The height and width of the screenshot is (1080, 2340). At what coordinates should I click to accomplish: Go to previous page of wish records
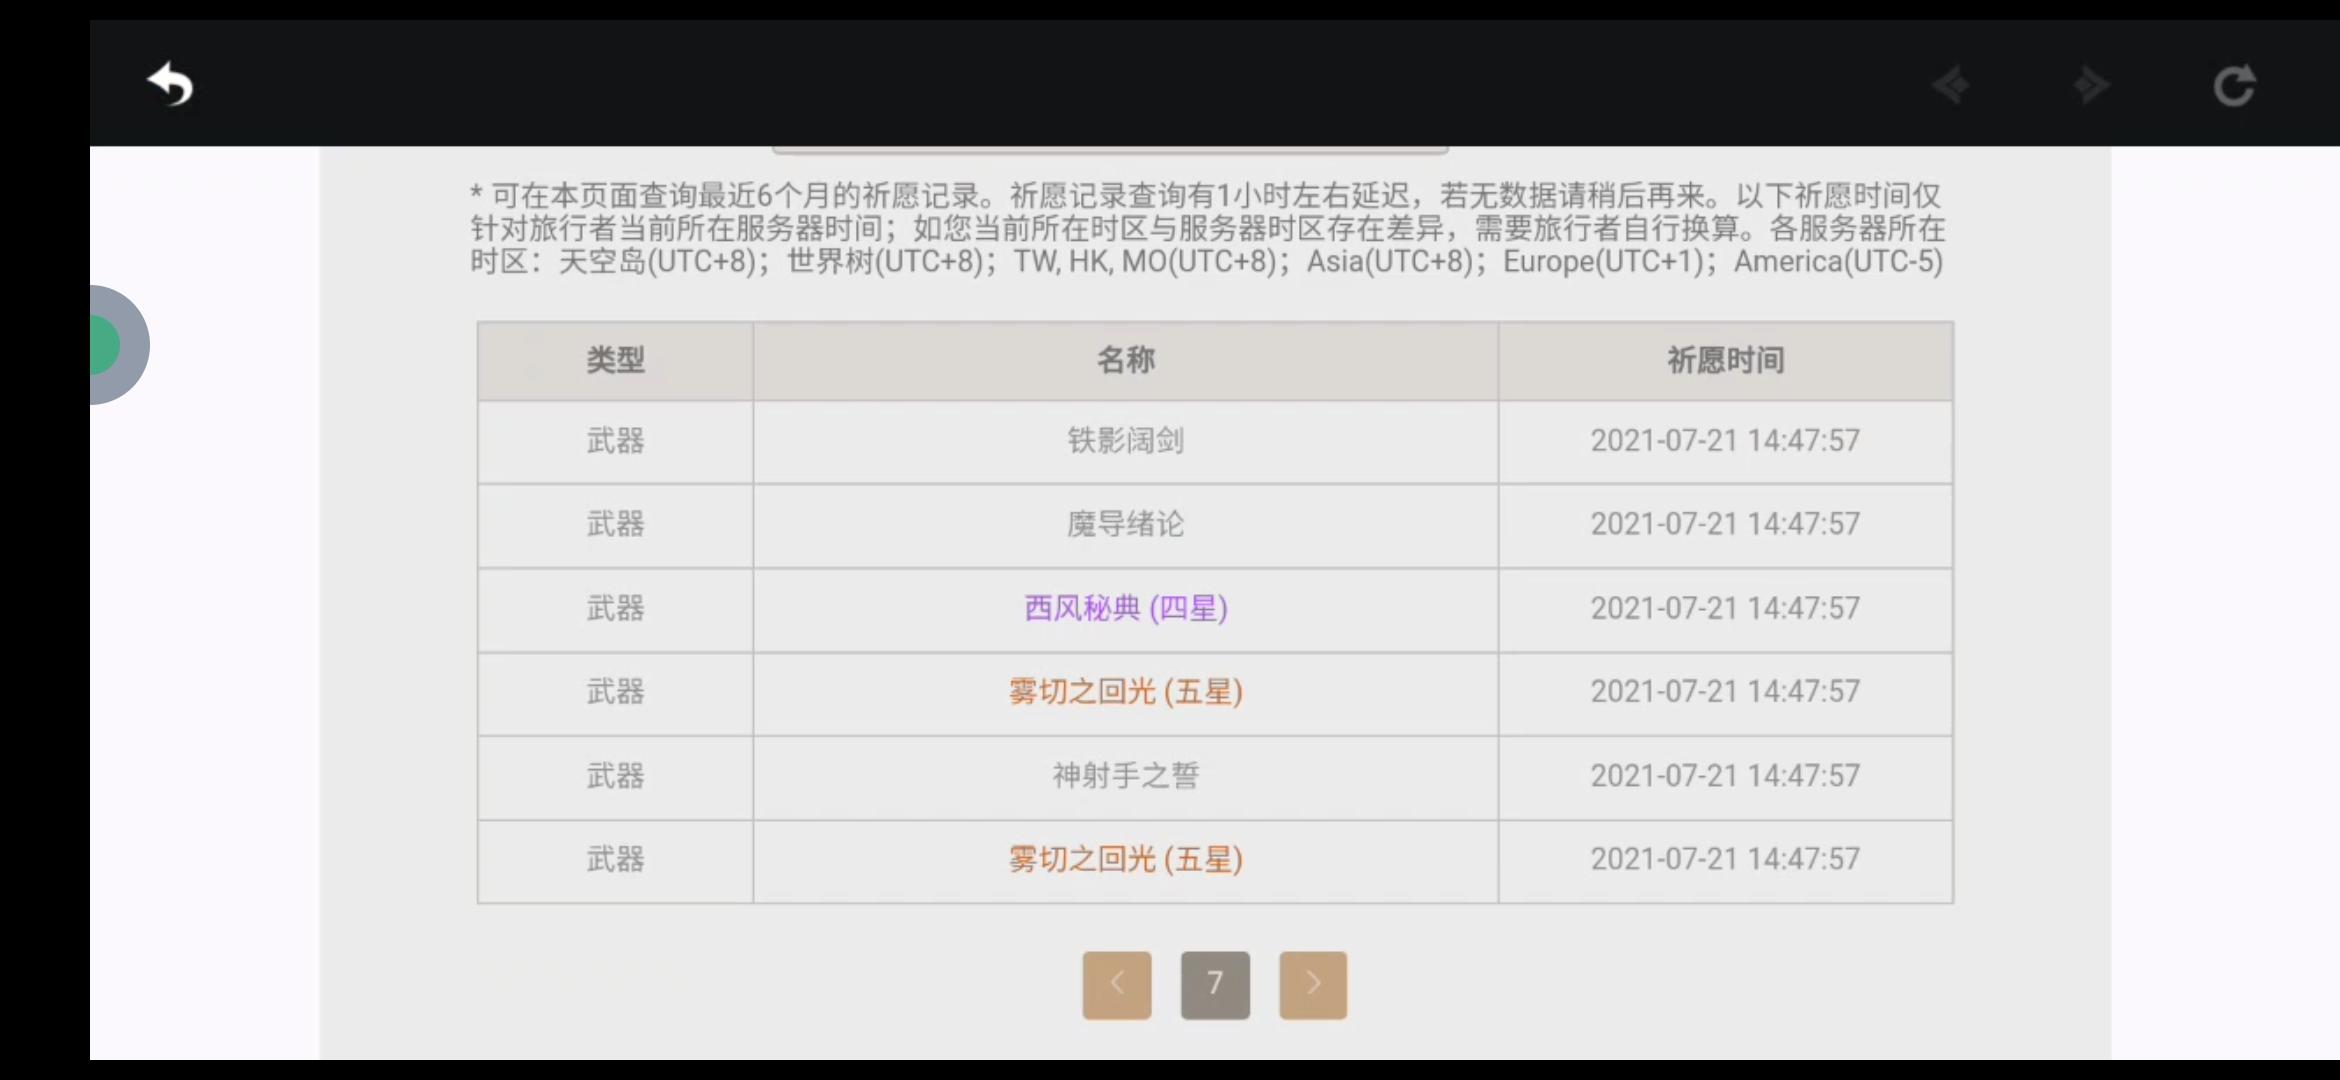click(x=1117, y=985)
